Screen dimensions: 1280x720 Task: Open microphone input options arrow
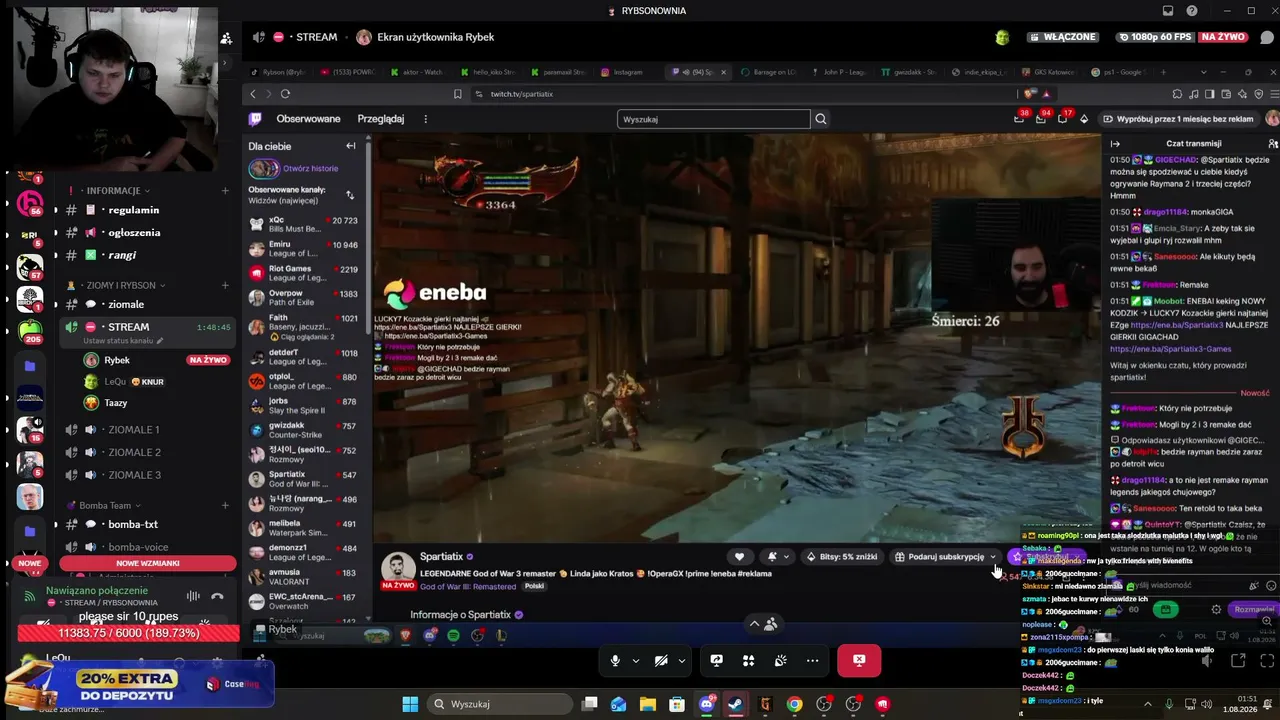click(x=635, y=660)
